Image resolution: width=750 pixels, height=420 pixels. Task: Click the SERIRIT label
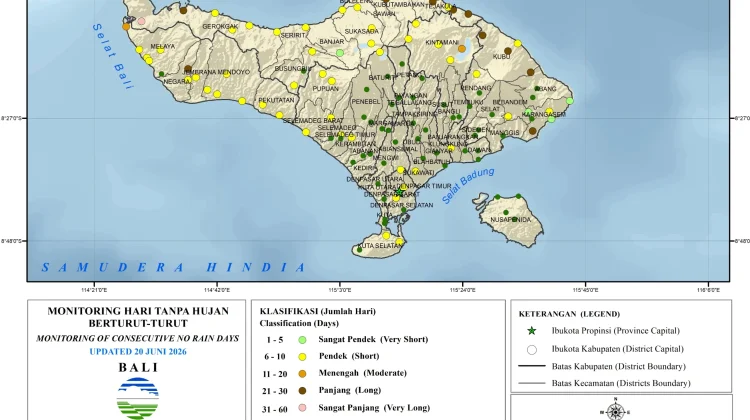click(x=293, y=35)
